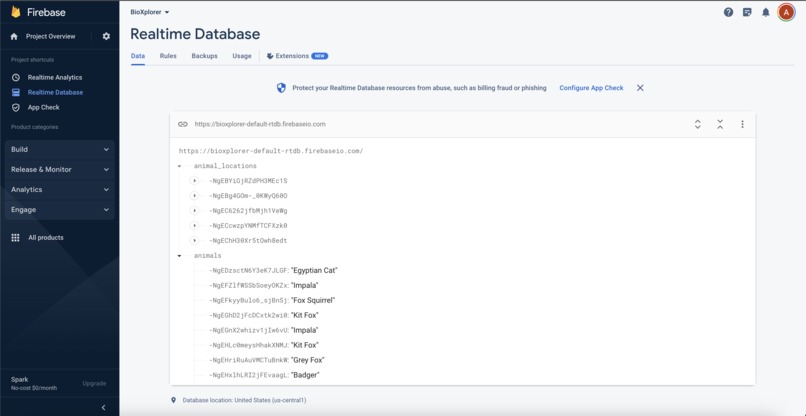Expand node -NgEChH30Xr5tOwh8edt
Viewport: 806px width, 416px height.
coord(194,241)
